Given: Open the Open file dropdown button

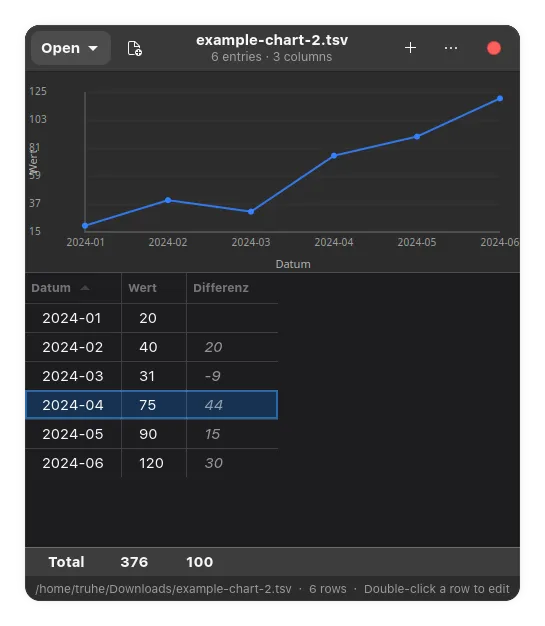Looking at the screenshot, I should coord(70,48).
